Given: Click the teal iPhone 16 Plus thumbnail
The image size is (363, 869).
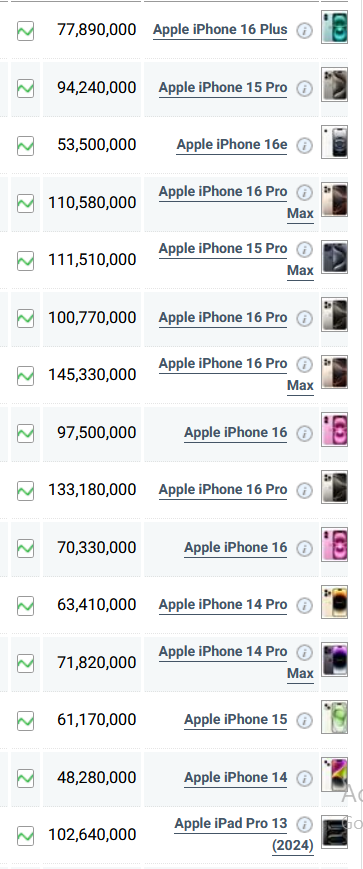Looking at the screenshot, I should click(335, 27).
